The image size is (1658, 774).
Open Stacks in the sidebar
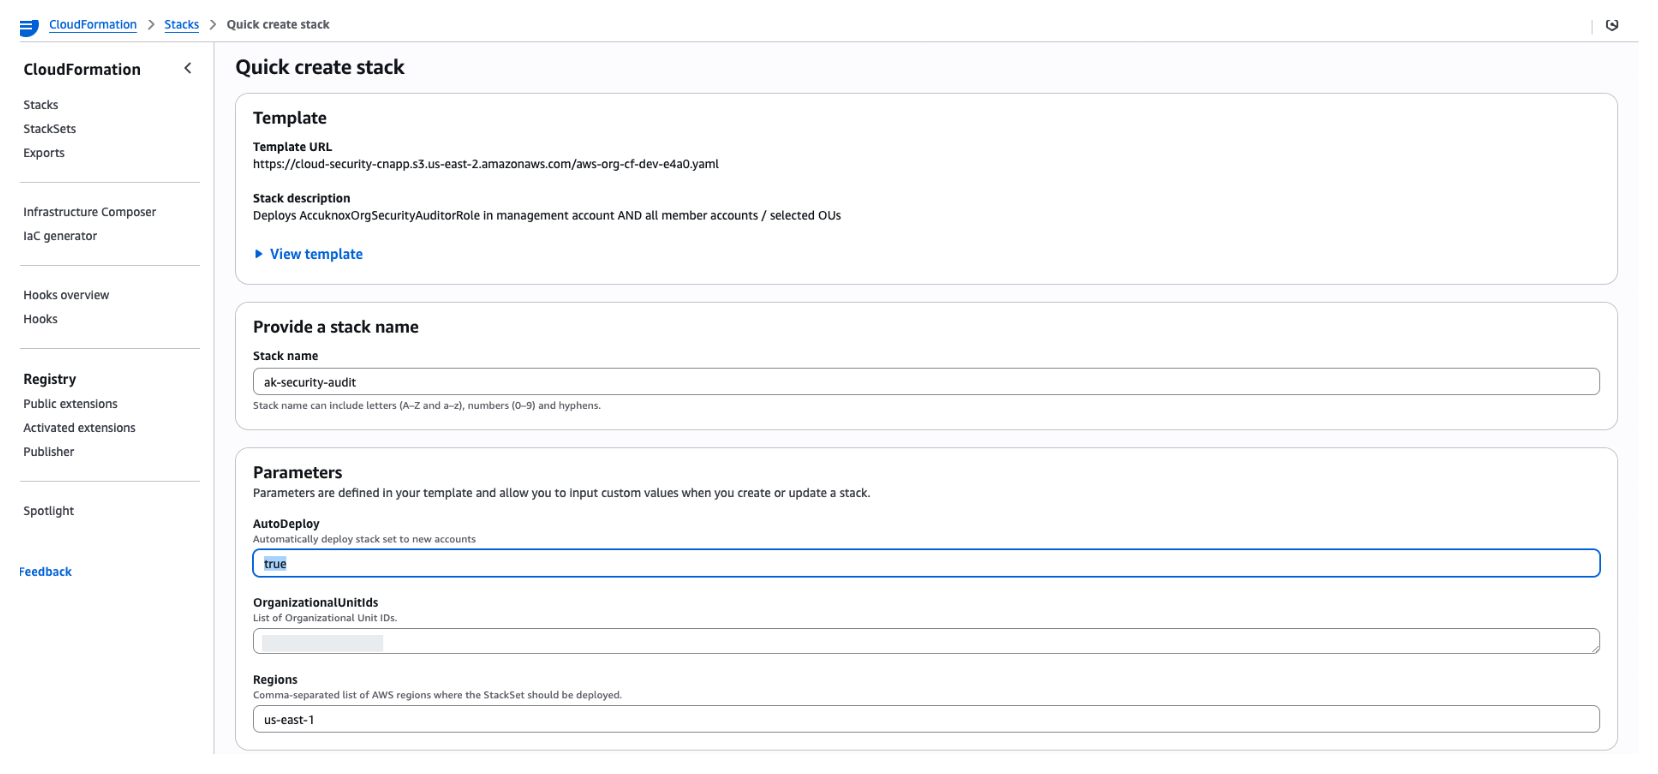pos(41,105)
